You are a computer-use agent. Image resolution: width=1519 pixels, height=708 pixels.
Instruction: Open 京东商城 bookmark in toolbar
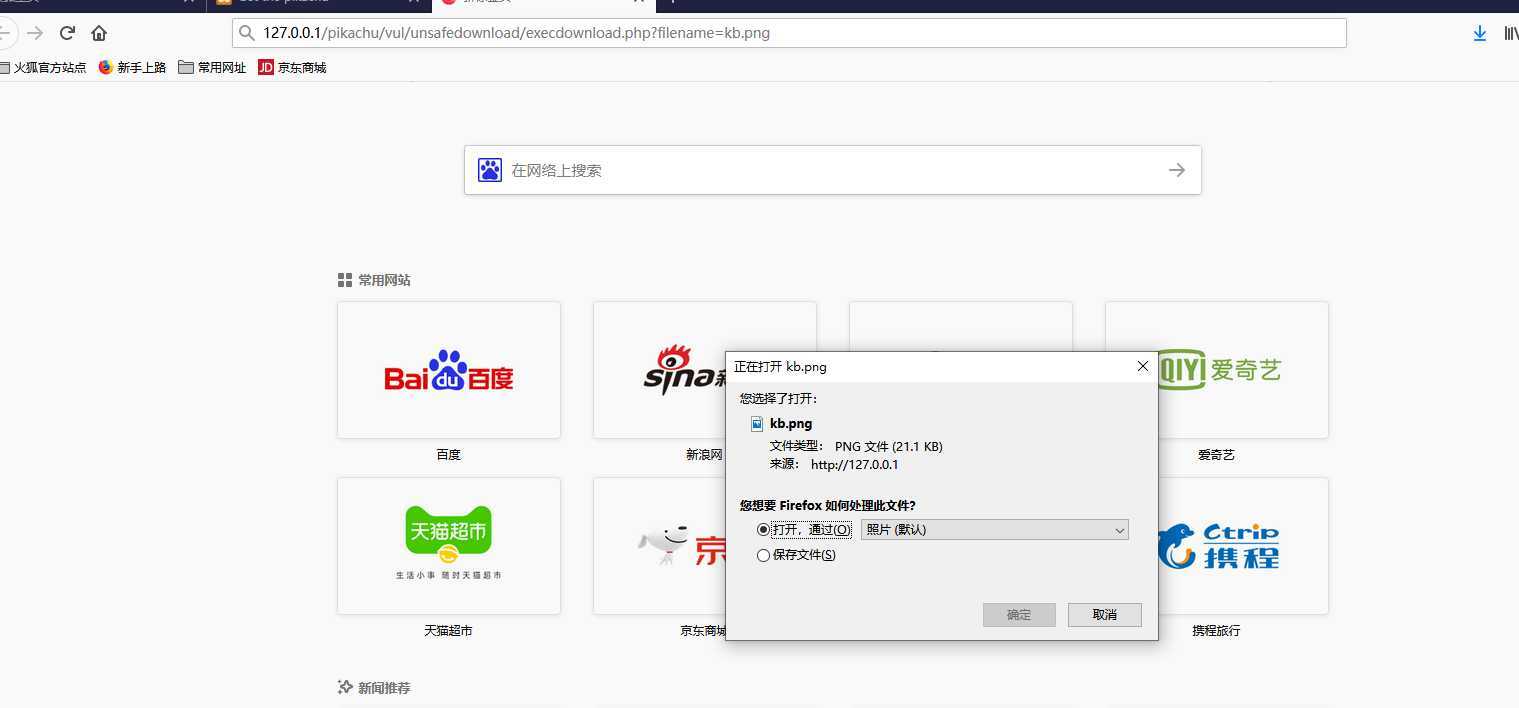pos(292,68)
